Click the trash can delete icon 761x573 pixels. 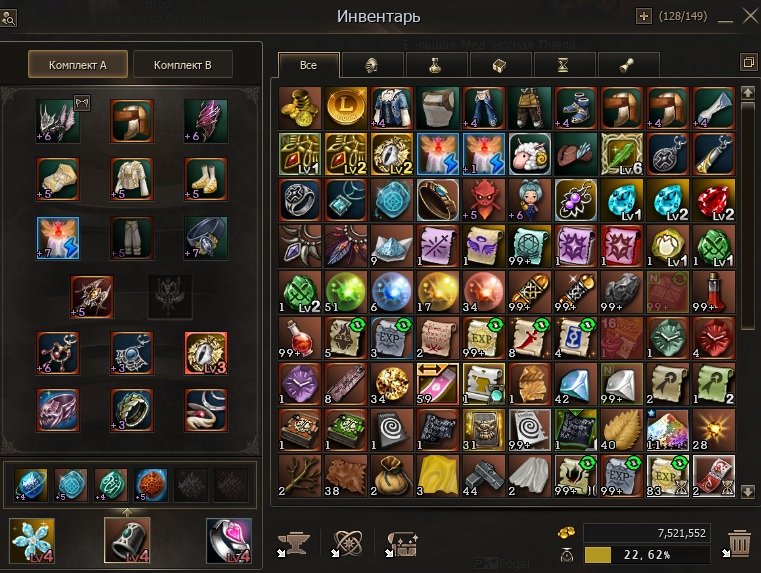(x=739, y=543)
